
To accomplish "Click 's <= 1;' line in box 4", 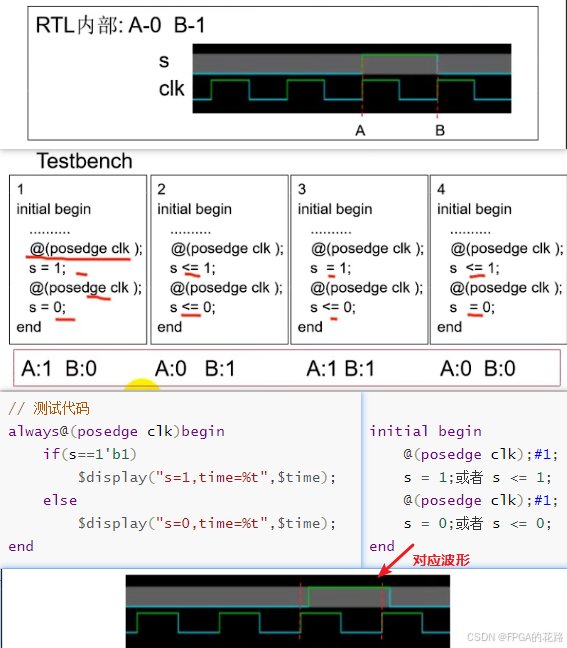I will click(x=474, y=268).
